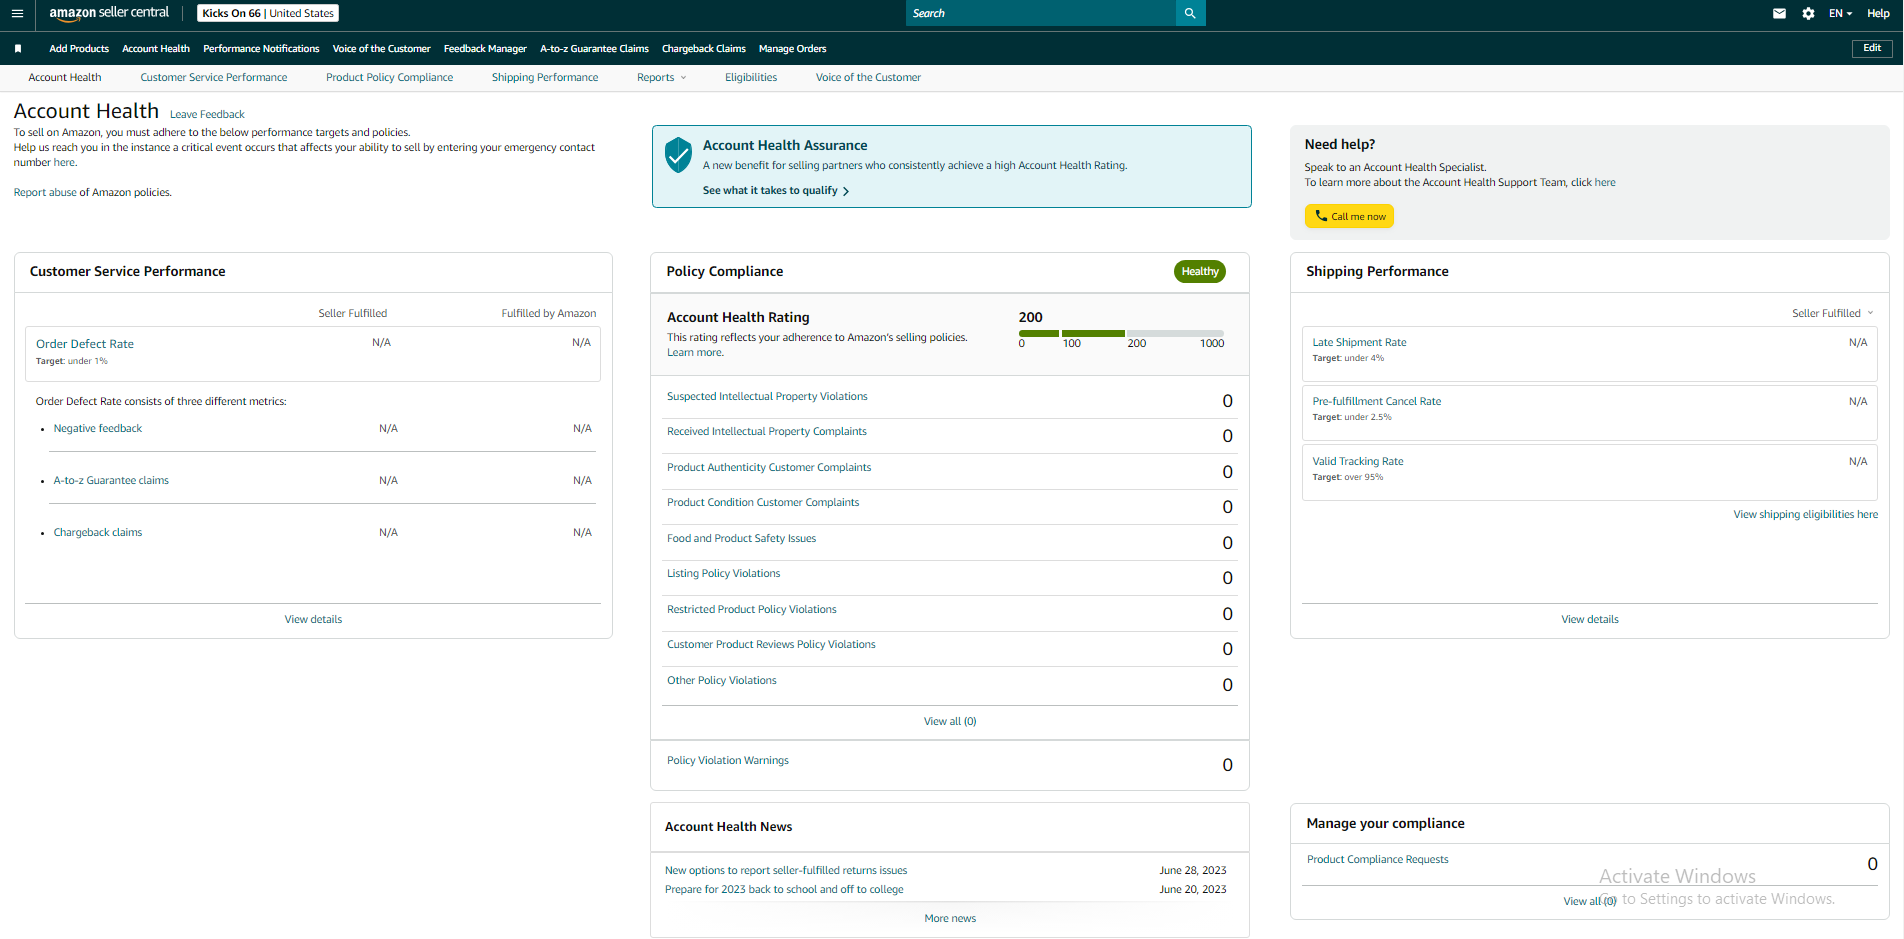Click the emergency contact number 'here' link

[x=64, y=162]
